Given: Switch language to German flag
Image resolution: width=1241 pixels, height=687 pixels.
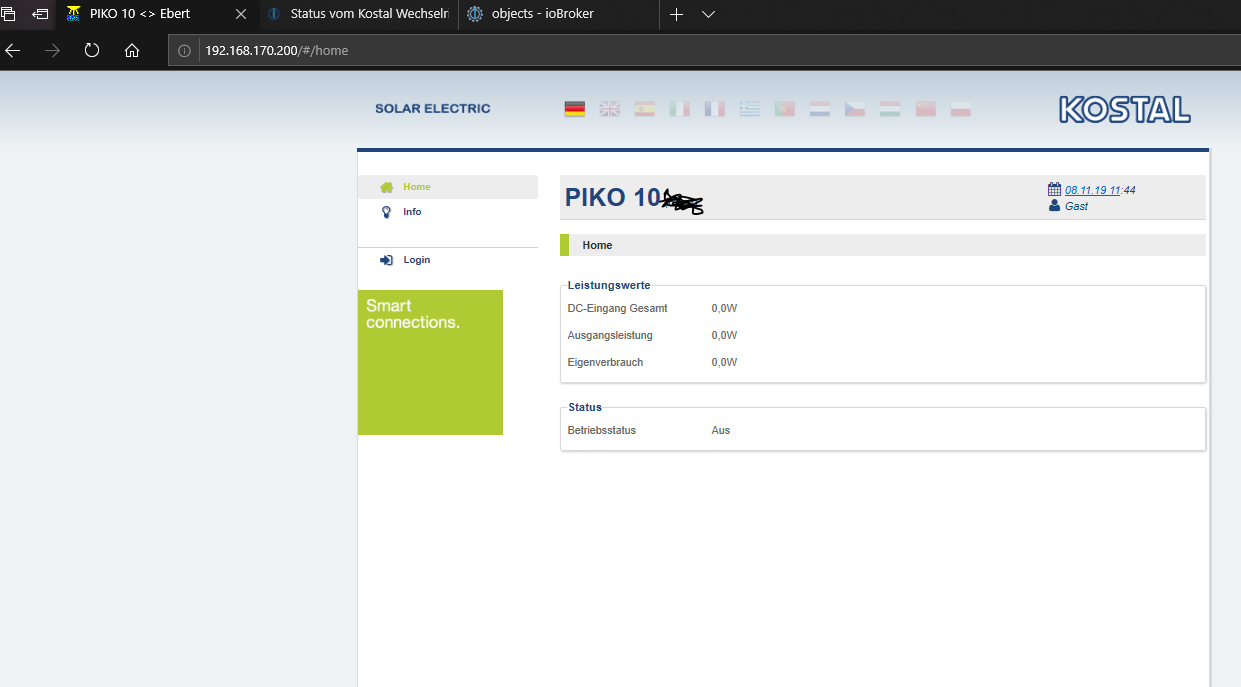Looking at the screenshot, I should (575, 109).
